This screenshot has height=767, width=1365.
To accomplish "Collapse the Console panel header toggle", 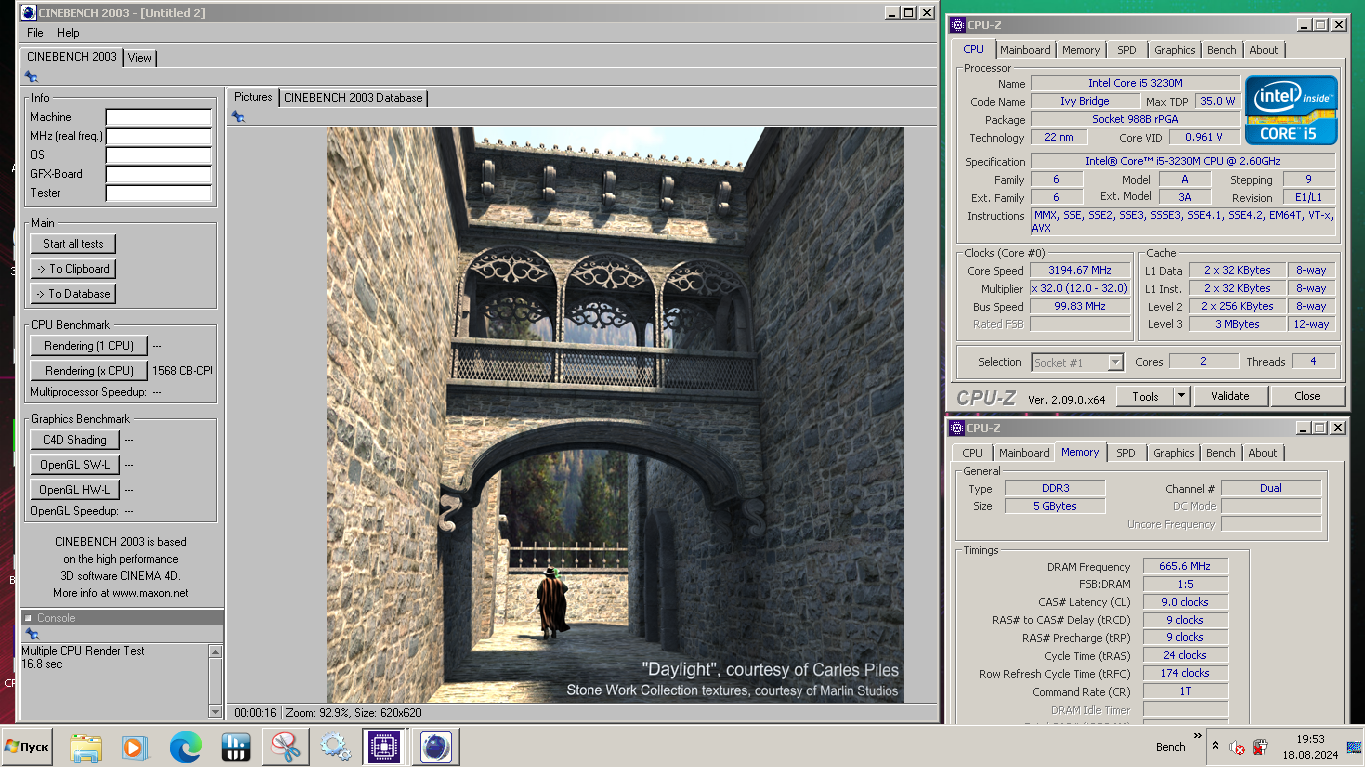I will click(28, 618).
